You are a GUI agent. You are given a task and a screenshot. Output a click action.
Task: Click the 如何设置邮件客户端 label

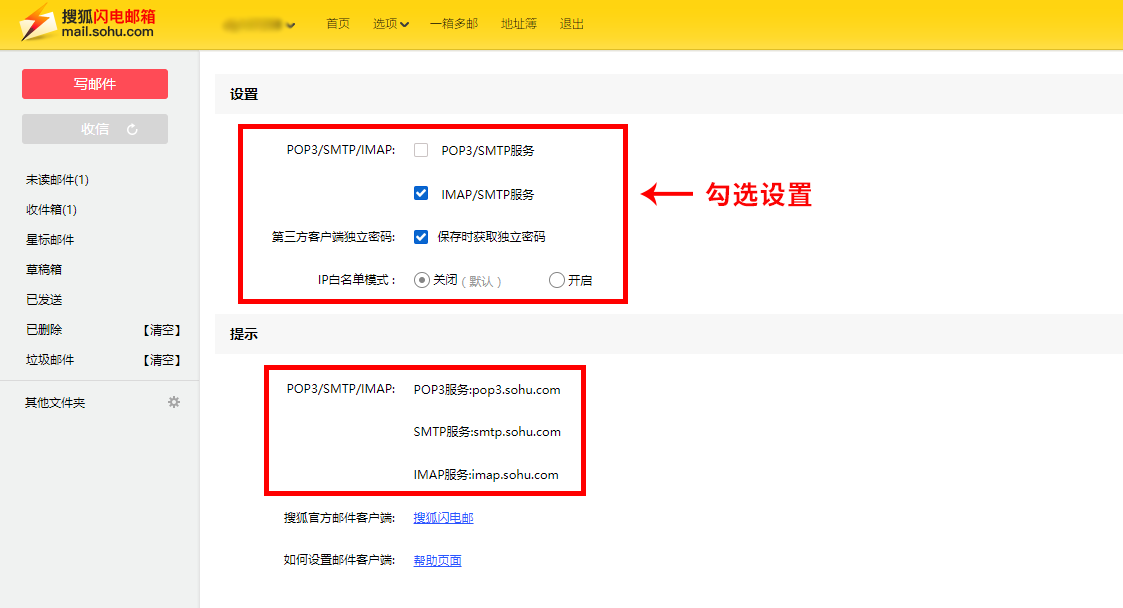pos(339,560)
